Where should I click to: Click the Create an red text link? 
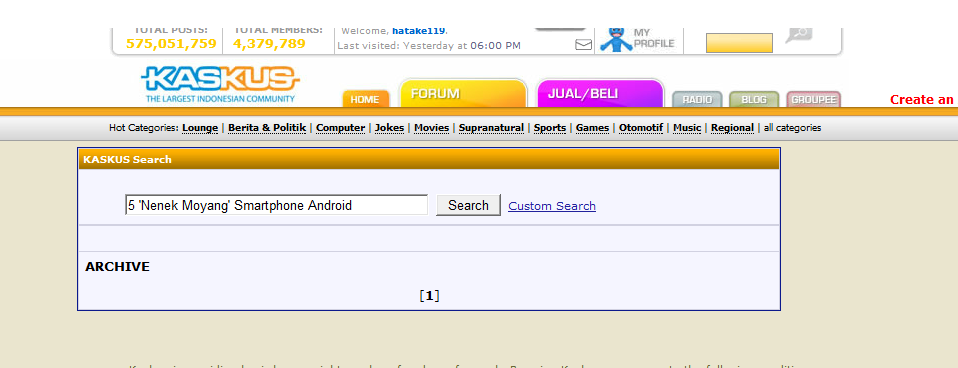point(923,100)
